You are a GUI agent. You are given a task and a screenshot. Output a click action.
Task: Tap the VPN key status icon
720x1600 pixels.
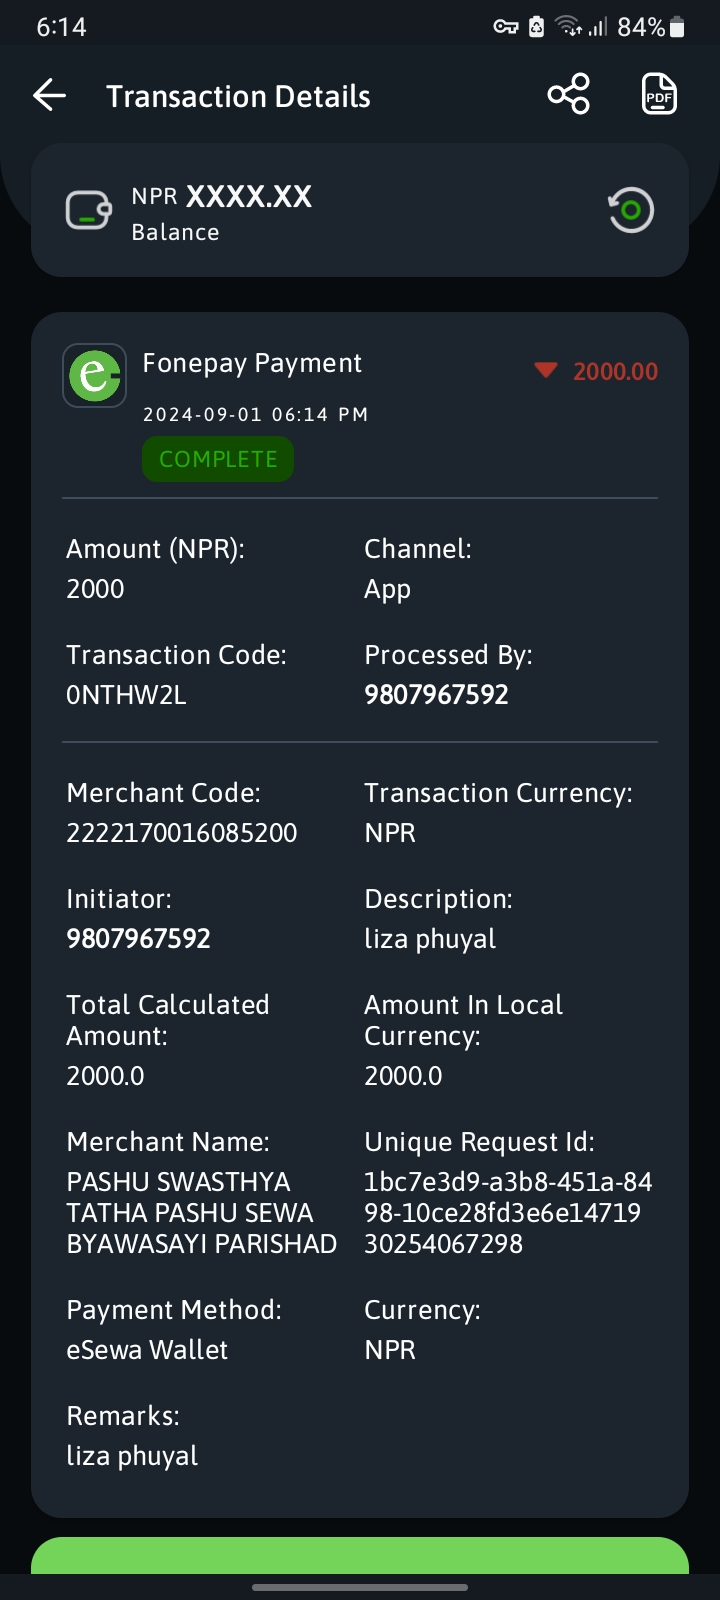(506, 27)
